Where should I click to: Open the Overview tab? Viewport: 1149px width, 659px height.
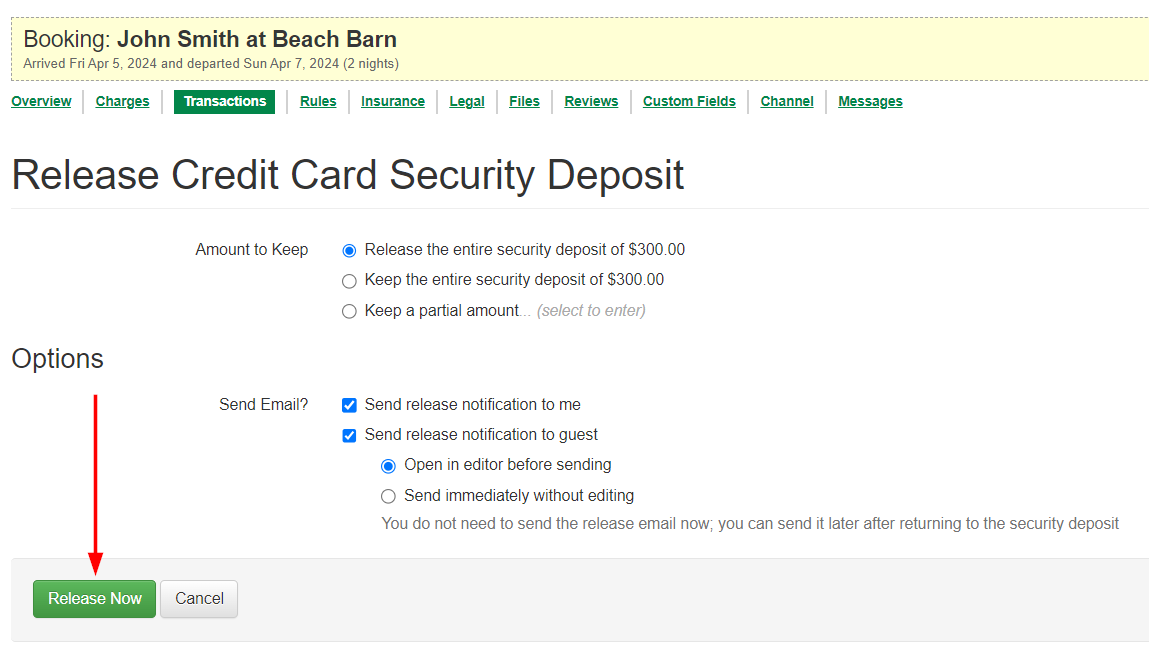coord(41,101)
